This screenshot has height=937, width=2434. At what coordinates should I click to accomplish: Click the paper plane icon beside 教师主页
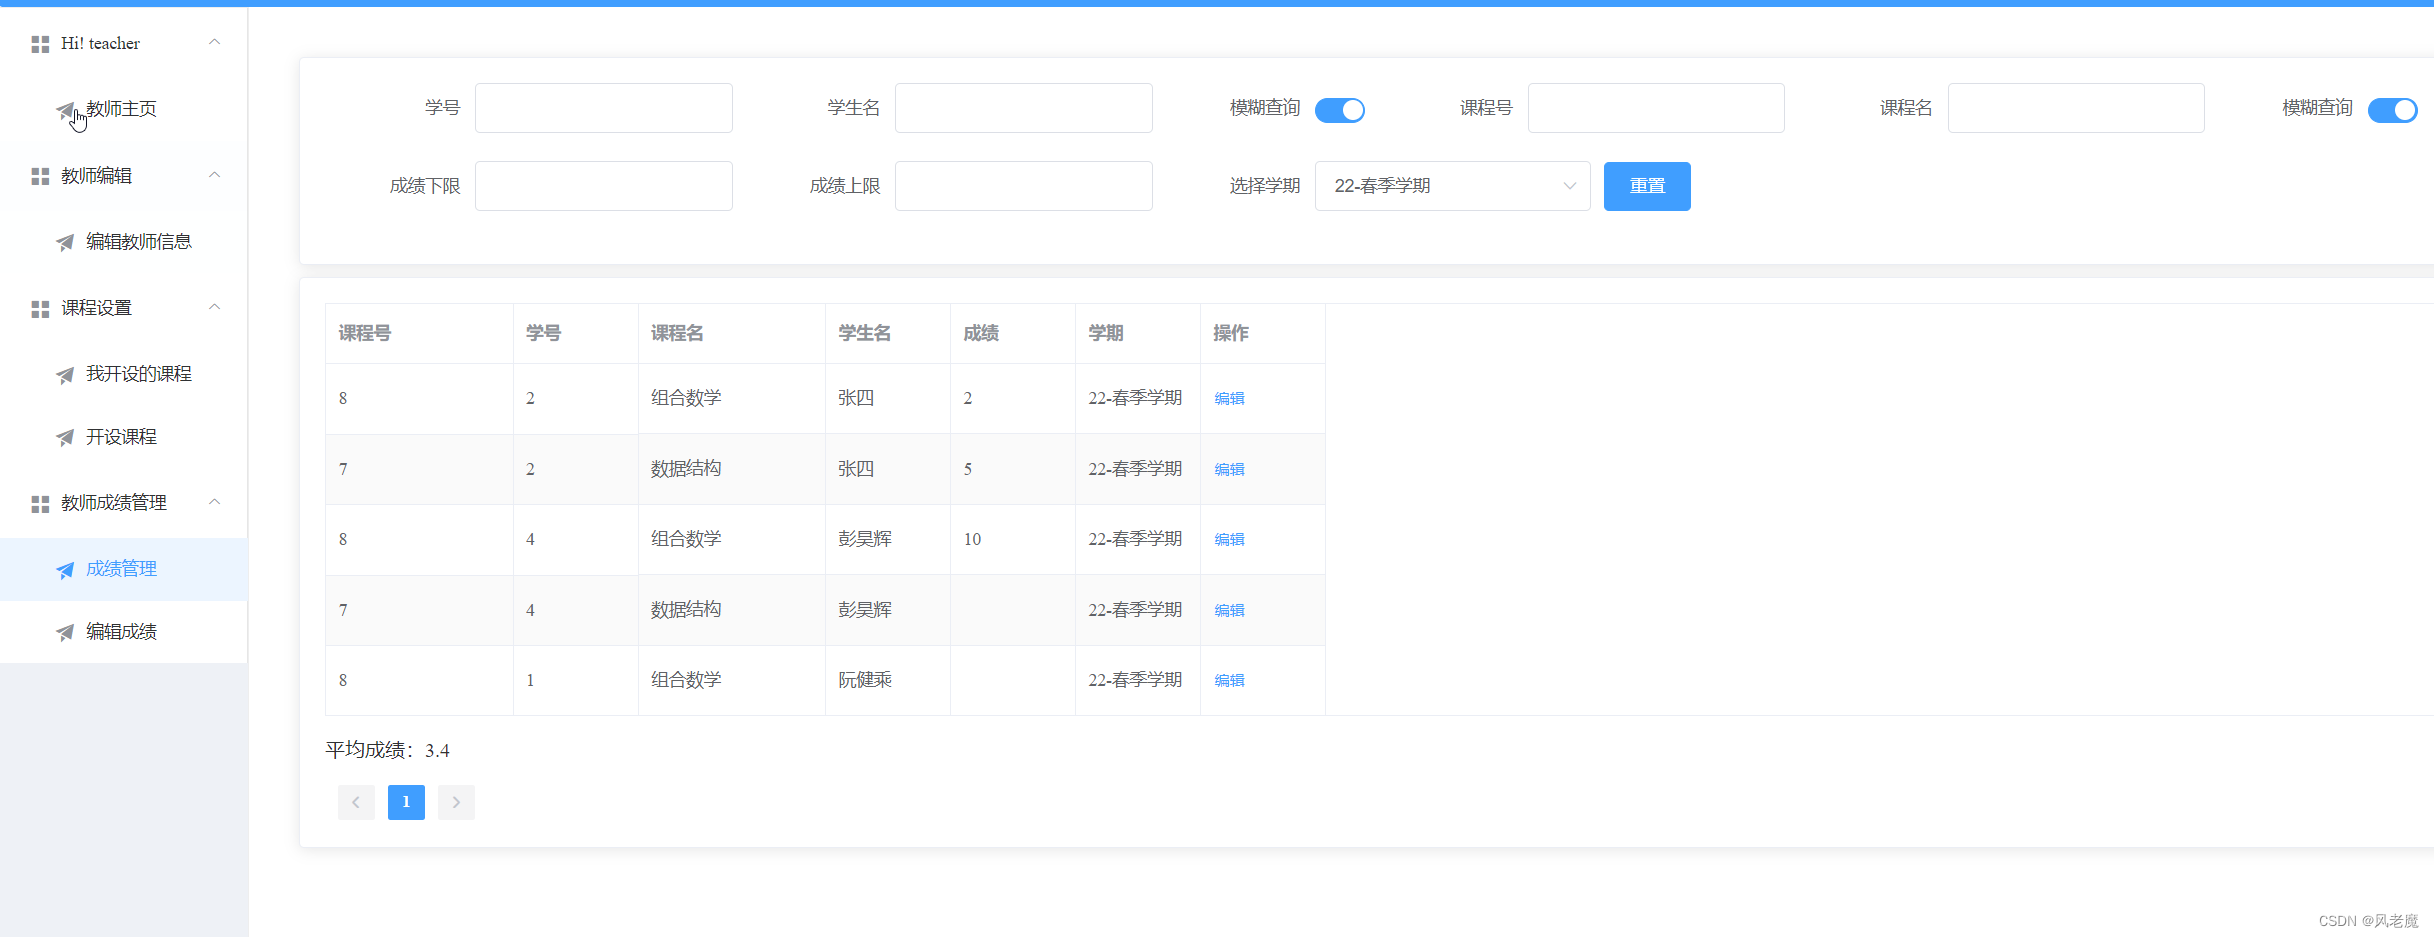[65, 109]
